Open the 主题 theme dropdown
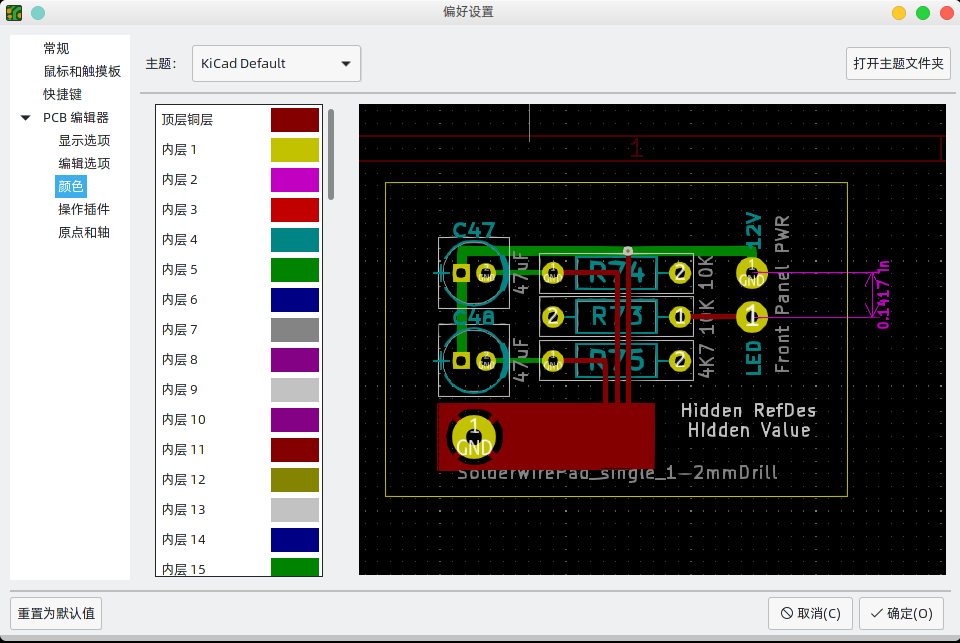Image resolution: width=960 pixels, height=643 pixels. pos(345,63)
